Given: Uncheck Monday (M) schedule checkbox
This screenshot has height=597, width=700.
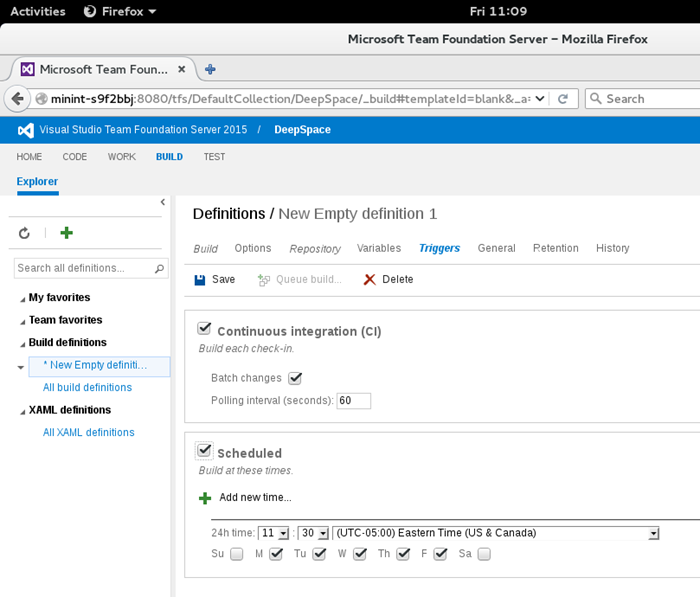Looking at the screenshot, I should [x=276, y=554].
